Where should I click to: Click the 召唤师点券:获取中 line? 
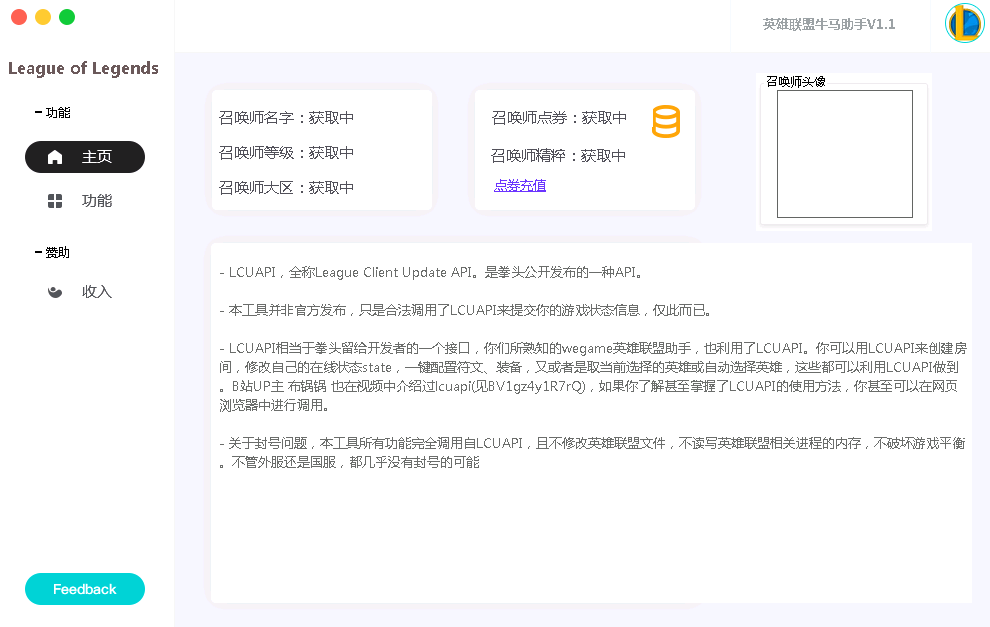559,117
